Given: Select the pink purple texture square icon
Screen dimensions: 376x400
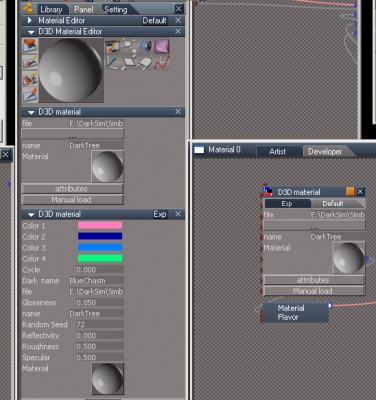Looking at the screenshot, I should click(161, 46).
